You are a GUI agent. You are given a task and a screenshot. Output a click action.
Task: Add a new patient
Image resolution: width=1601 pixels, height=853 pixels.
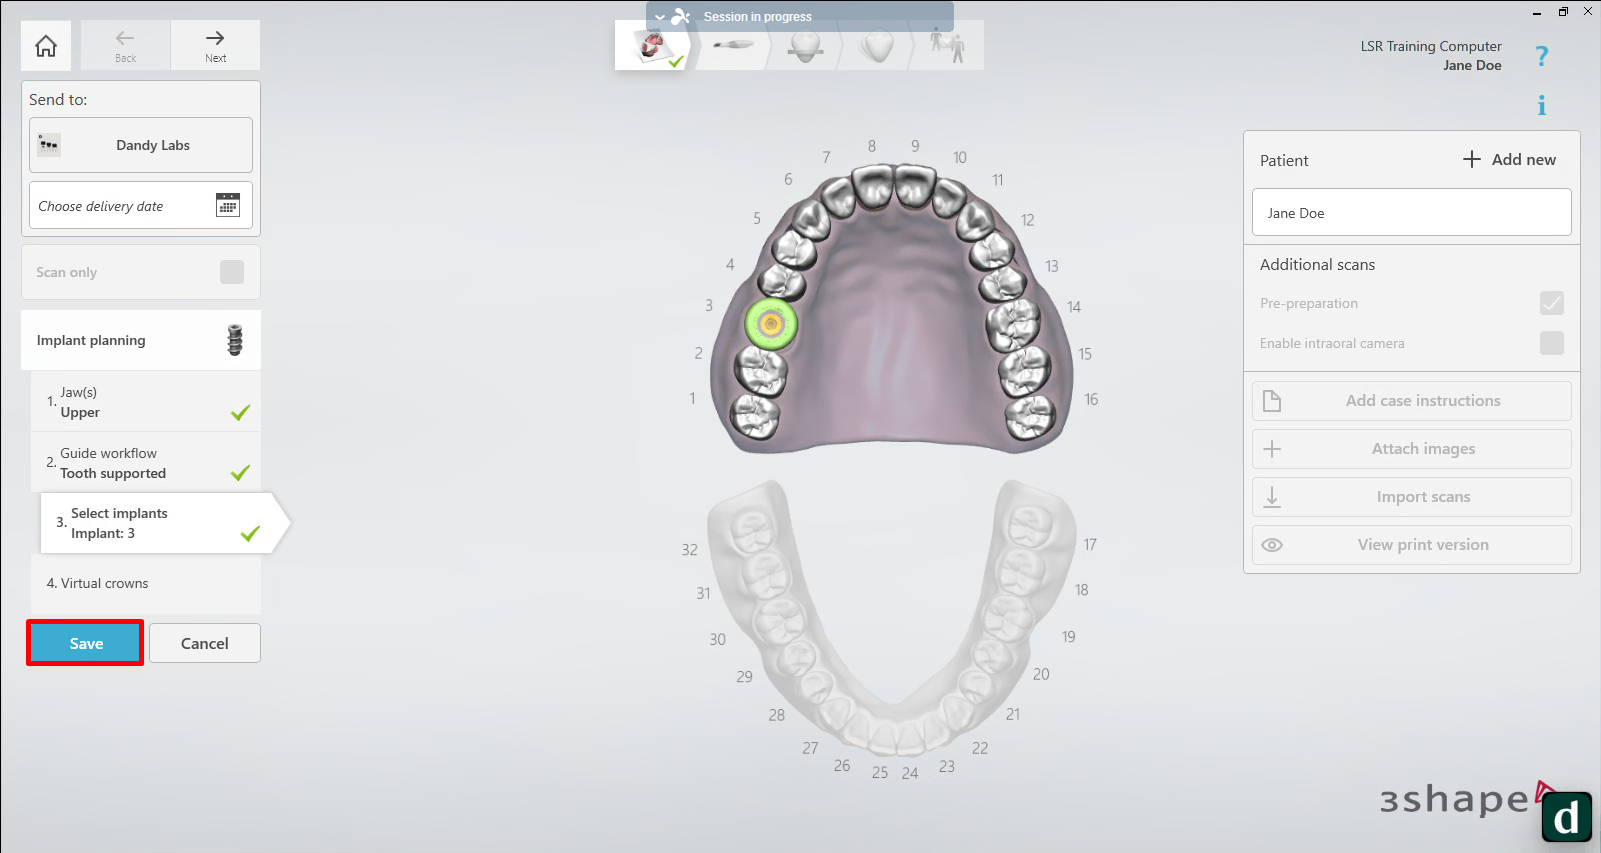[x=1510, y=160]
